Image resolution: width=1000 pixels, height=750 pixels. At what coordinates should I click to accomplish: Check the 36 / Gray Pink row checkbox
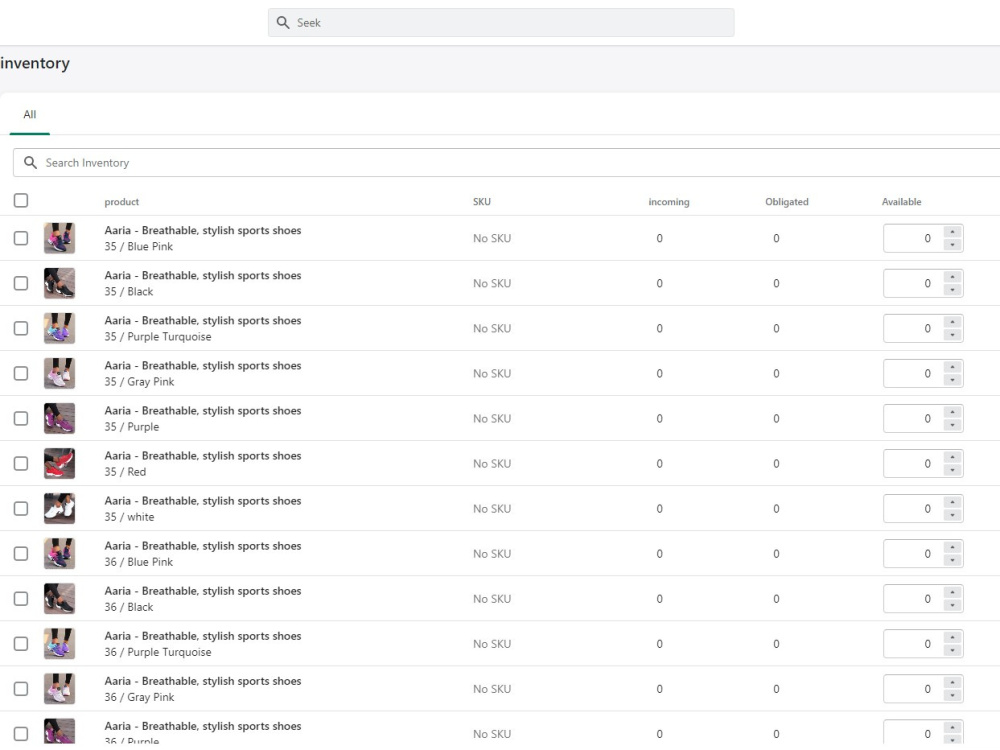coord(21,689)
